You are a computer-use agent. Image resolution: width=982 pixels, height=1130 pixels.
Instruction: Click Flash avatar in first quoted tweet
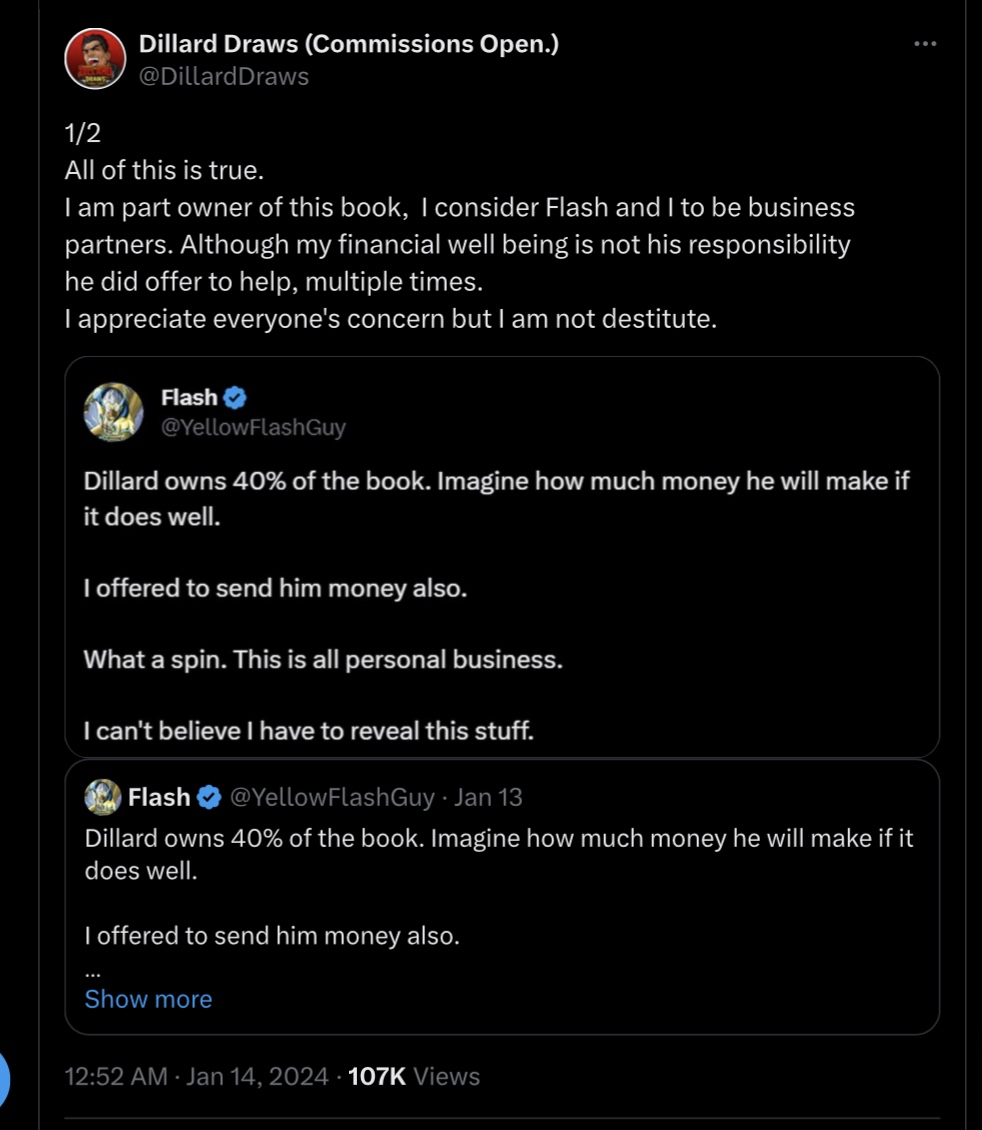point(113,411)
